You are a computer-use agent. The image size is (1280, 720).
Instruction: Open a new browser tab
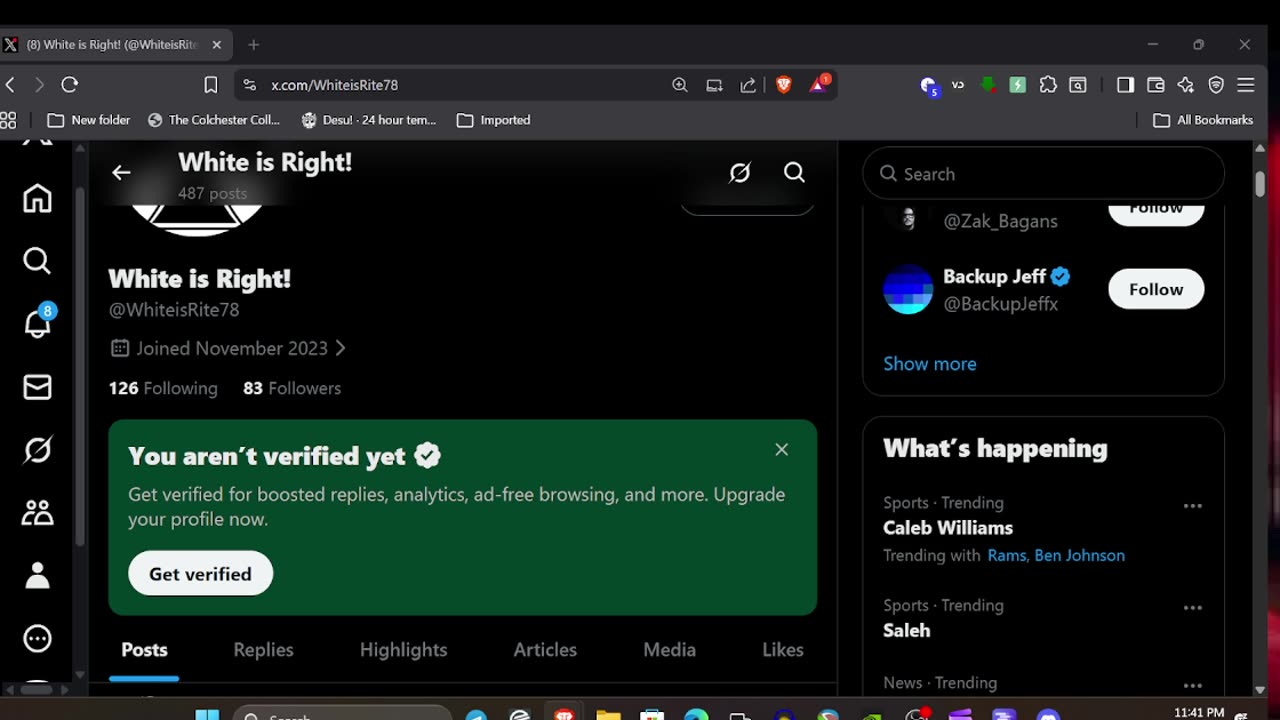[x=253, y=45]
